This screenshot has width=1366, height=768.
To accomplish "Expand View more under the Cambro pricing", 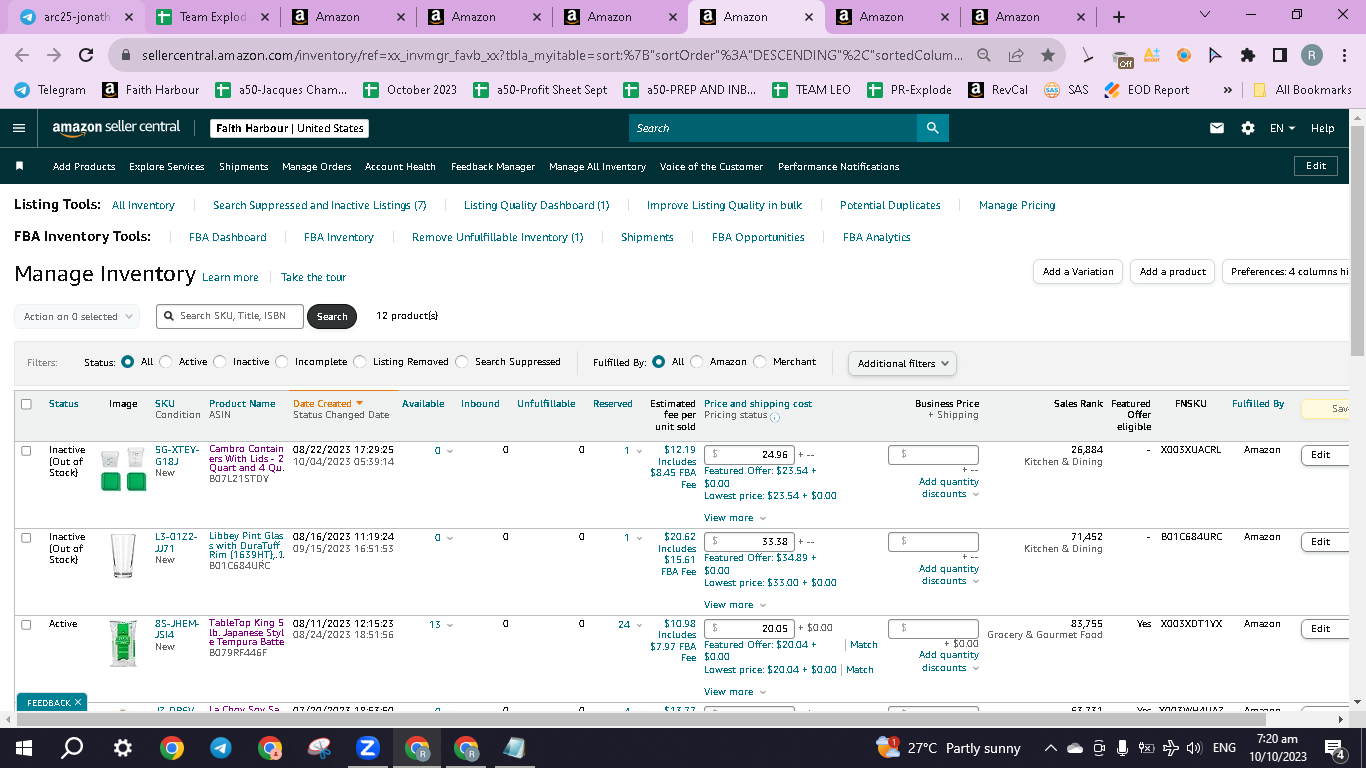I will pos(735,518).
